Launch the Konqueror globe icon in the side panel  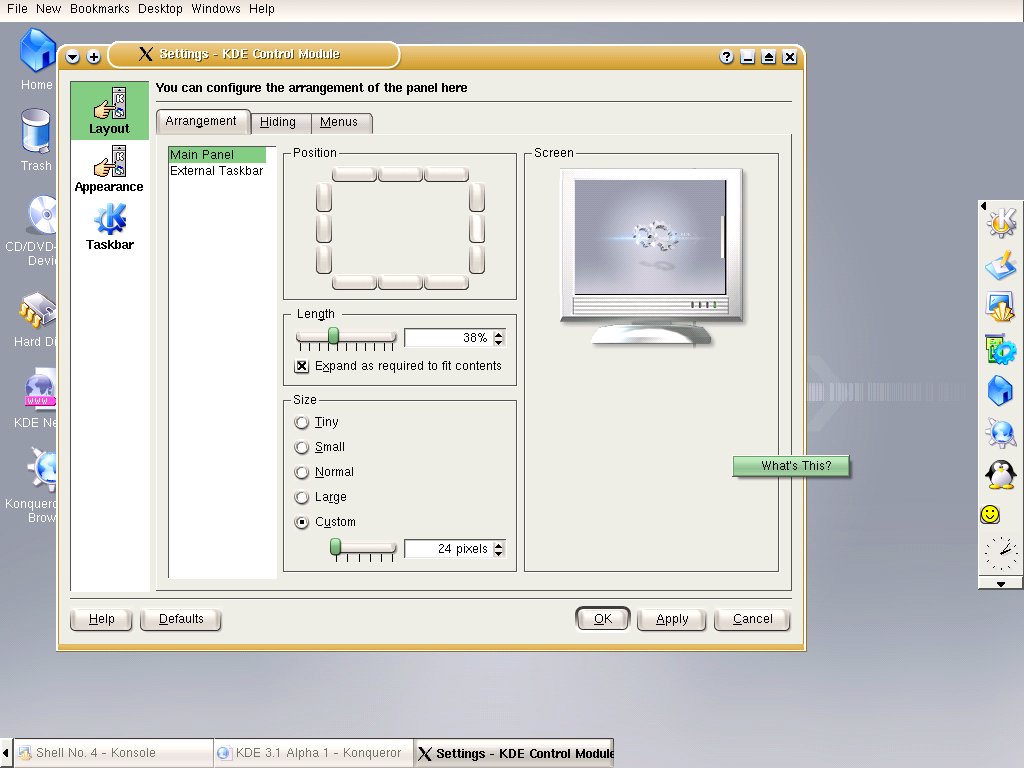coord(1001,432)
